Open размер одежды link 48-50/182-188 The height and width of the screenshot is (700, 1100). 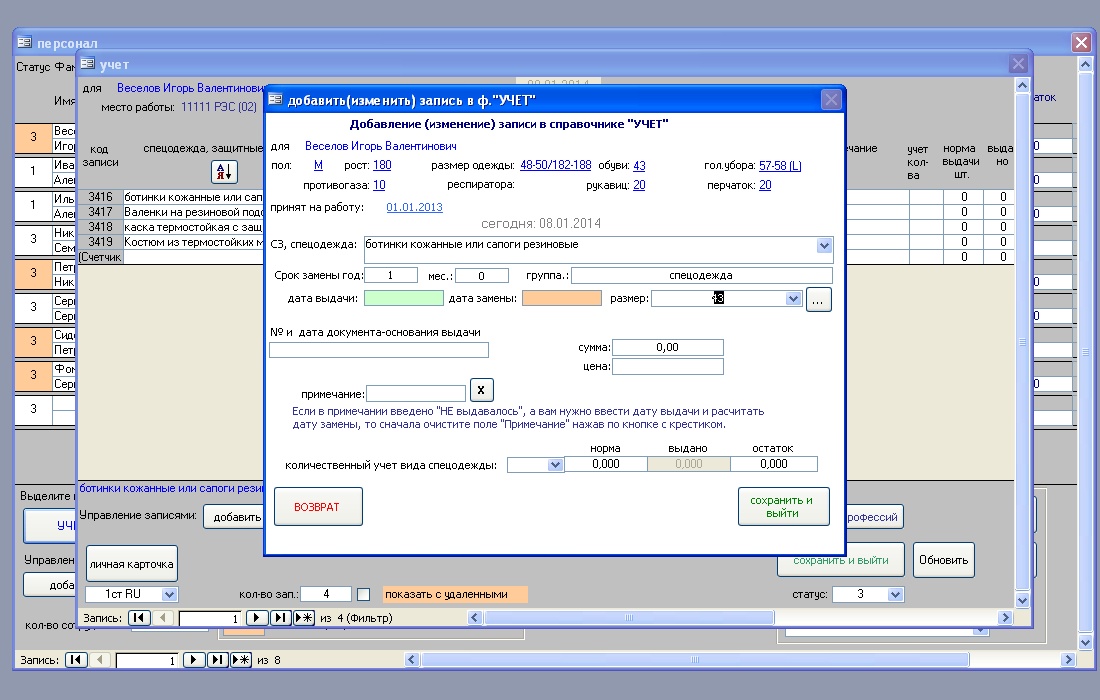pos(556,166)
